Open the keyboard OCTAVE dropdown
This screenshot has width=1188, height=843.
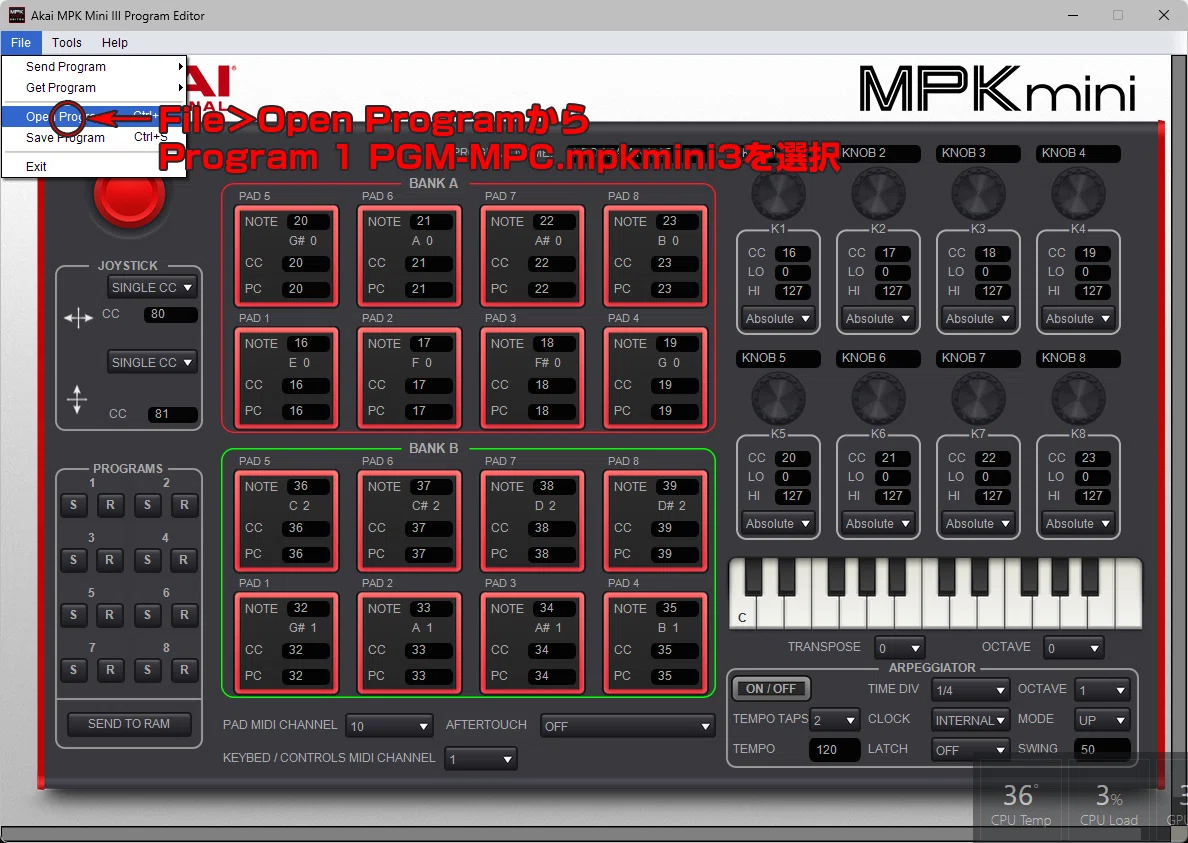click(x=1073, y=648)
